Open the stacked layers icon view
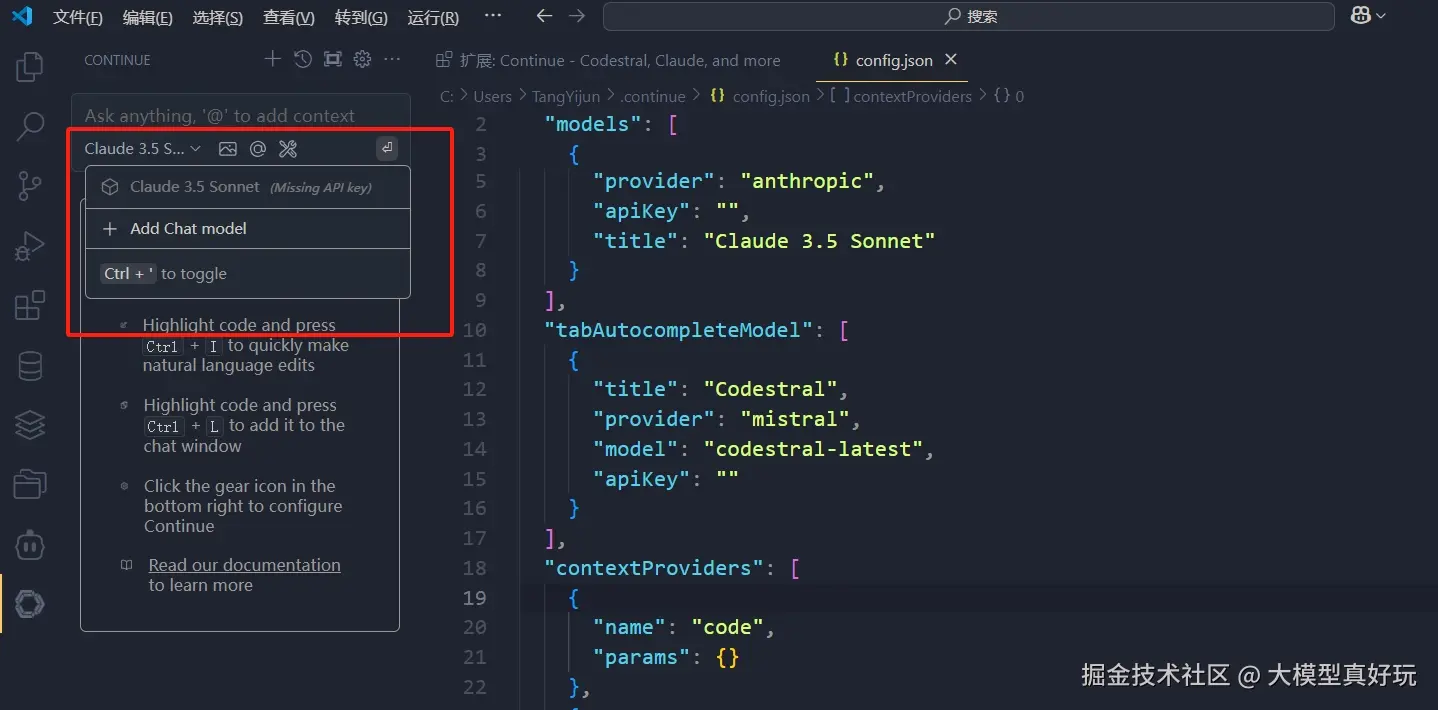 pyautogui.click(x=30, y=425)
